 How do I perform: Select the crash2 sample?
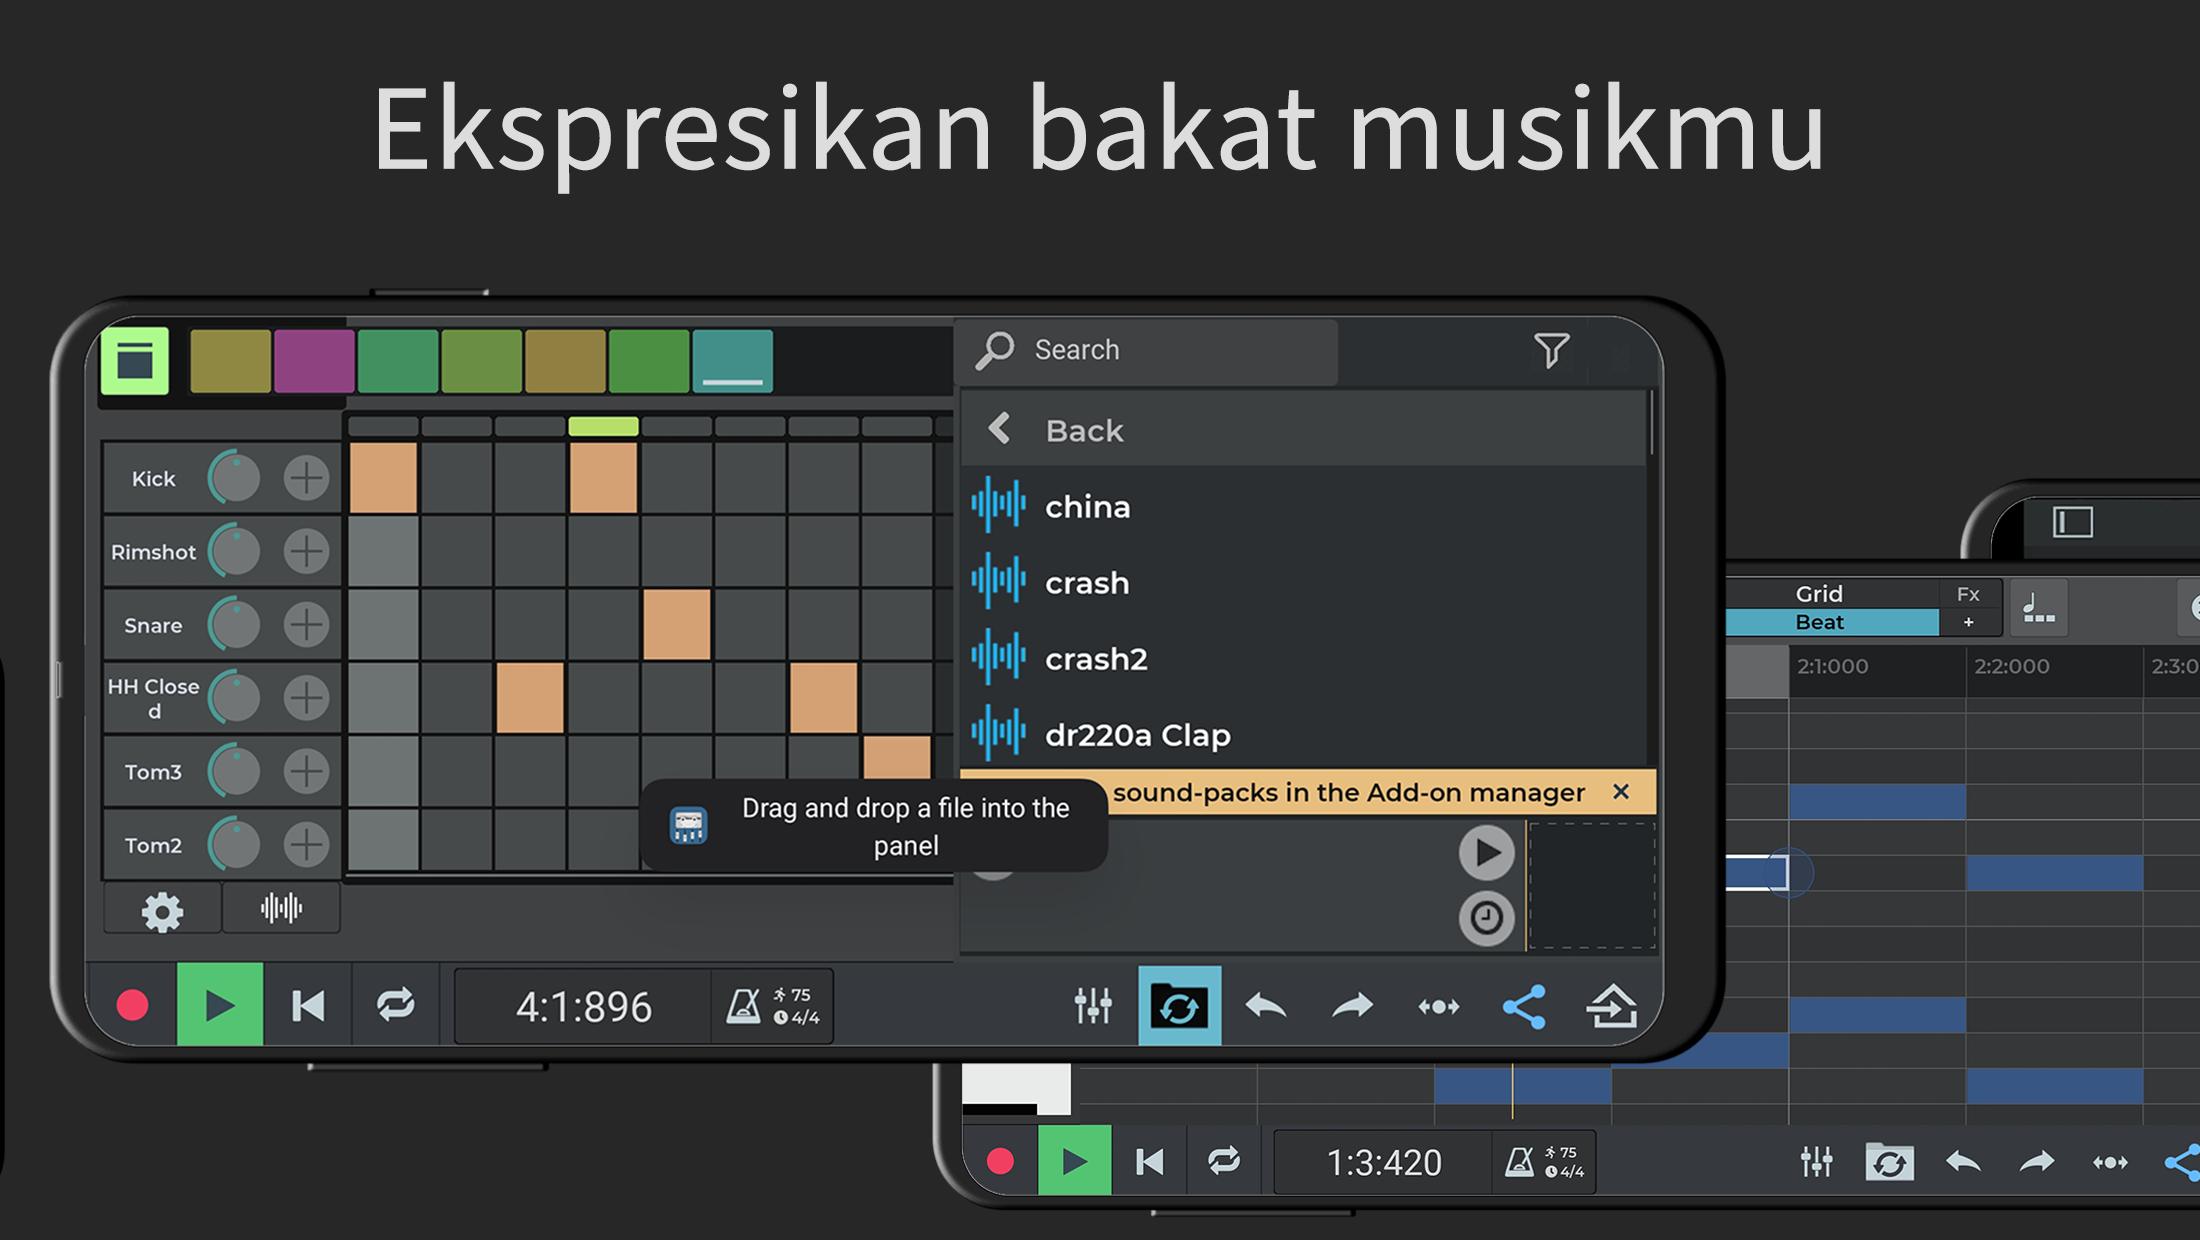point(1303,658)
